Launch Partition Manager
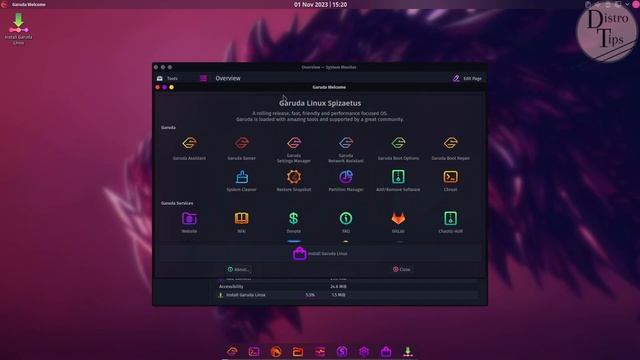The width and height of the screenshot is (640, 360). (x=346, y=180)
